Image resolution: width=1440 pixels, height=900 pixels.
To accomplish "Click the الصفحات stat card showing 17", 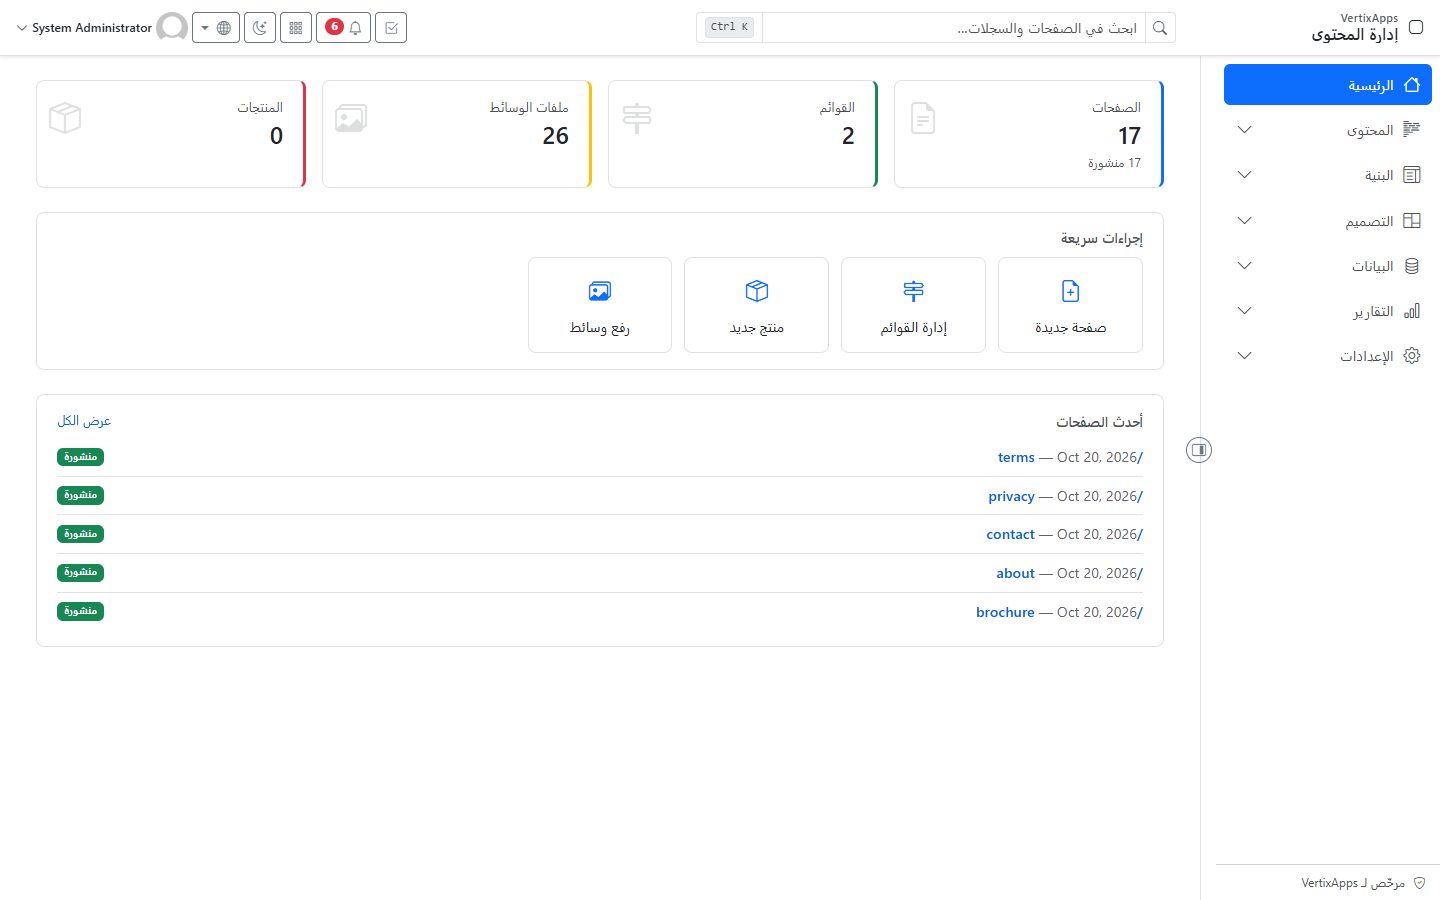I will (1029, 134).
